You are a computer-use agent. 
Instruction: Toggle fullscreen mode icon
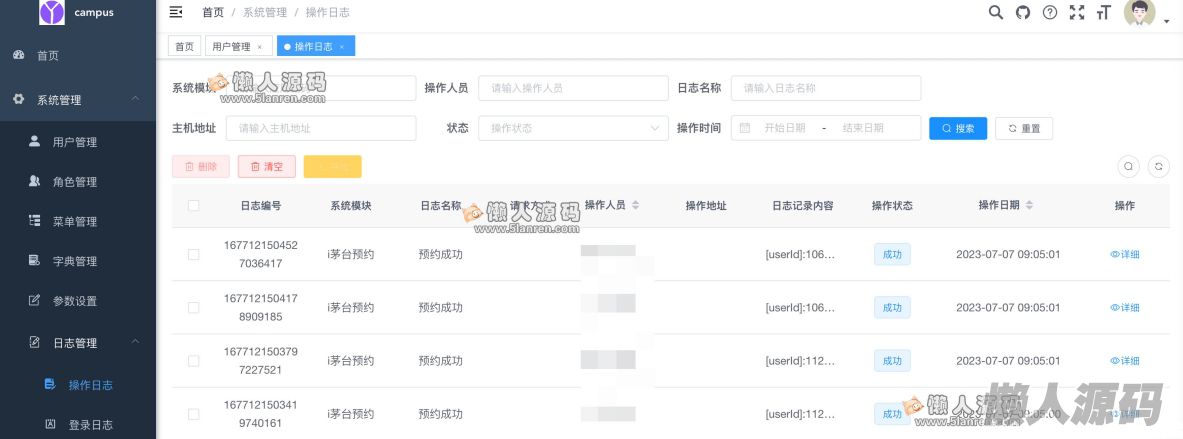(x=1076, y=12)
